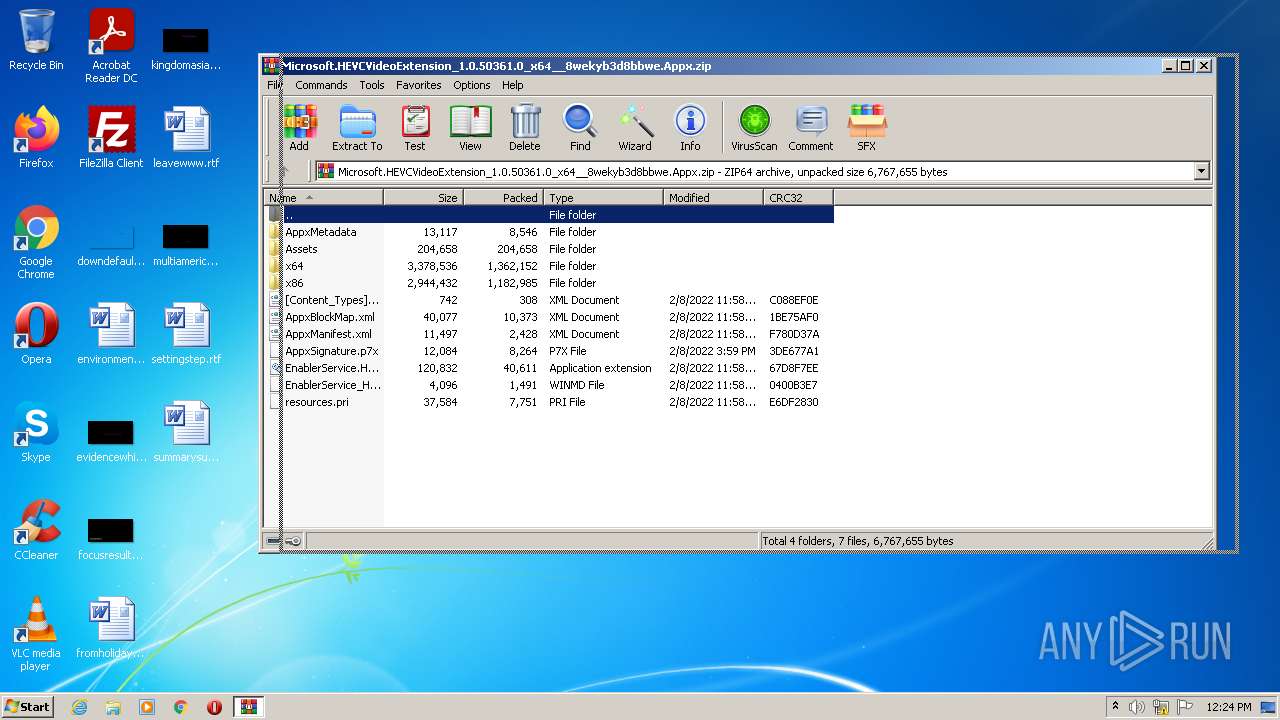The height and width of the screenshot is (720, 1280).
Task: Open FileZilla Client desktop shortcut
Action: point(111,138)
